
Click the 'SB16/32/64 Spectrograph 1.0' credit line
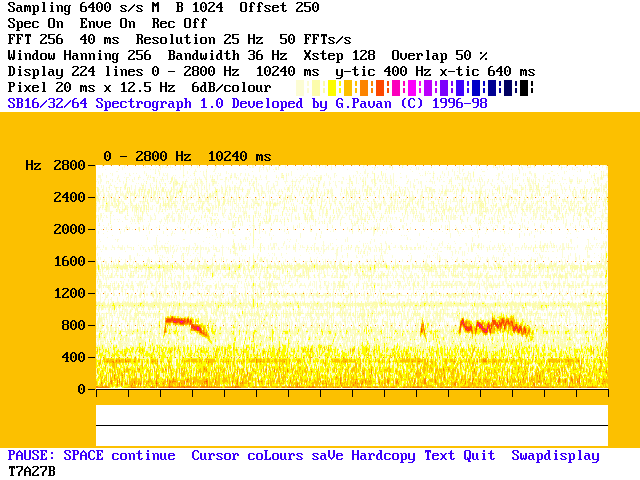click(x=116, y=104)
